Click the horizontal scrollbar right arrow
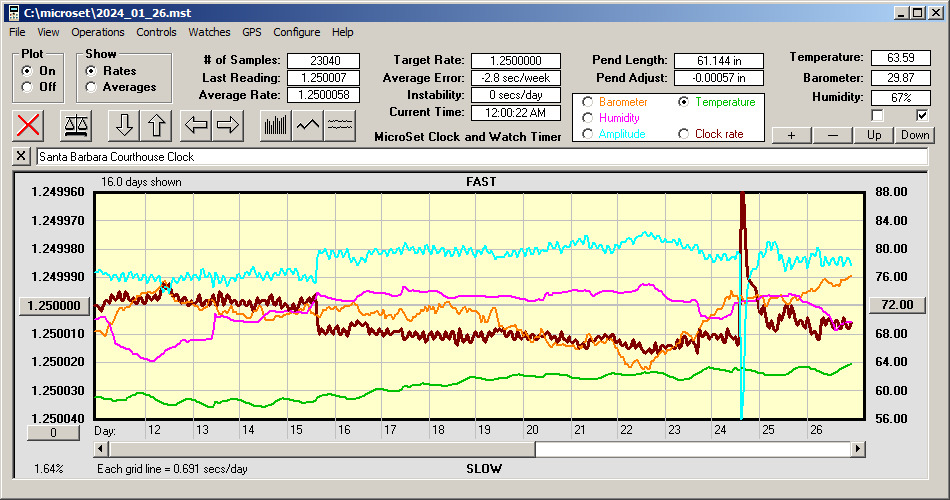The height and width of the screenshot is (500, 950). (x=858, y=449)
